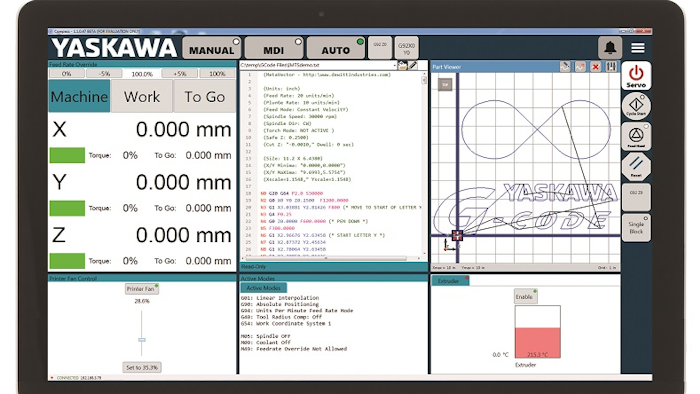Image resolution: width=700 pixels, height=394 pixels.
Task: Switch to MDI mode
Action: pos(274,48)
